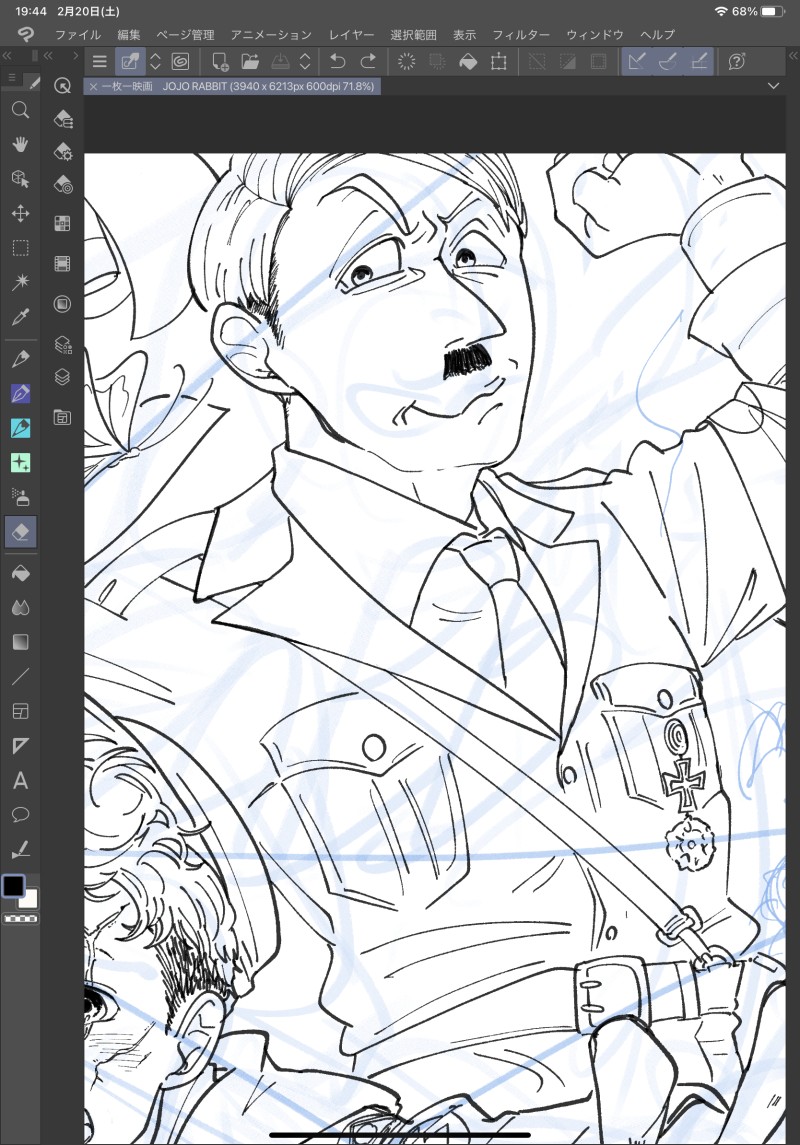
Task: Open the アニメーション menu
Action: (271, 35)
